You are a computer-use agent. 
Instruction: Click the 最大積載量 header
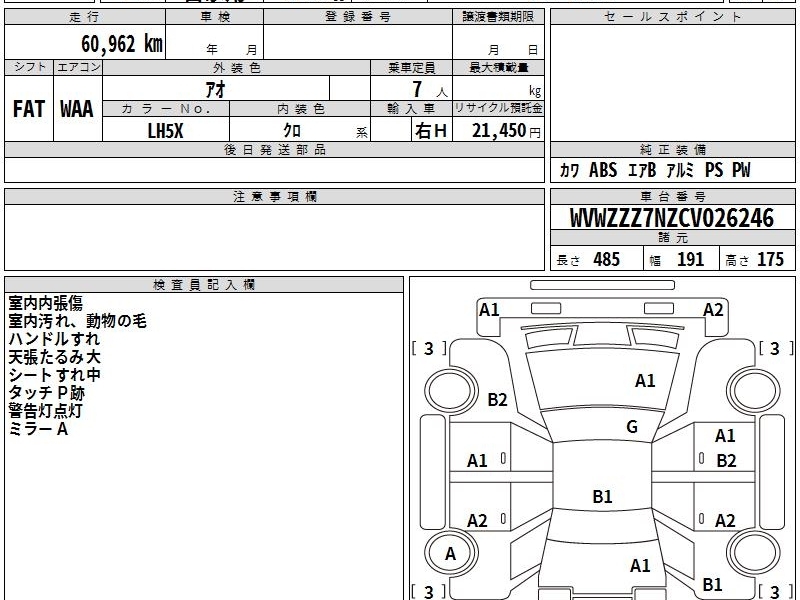(498, 68)
